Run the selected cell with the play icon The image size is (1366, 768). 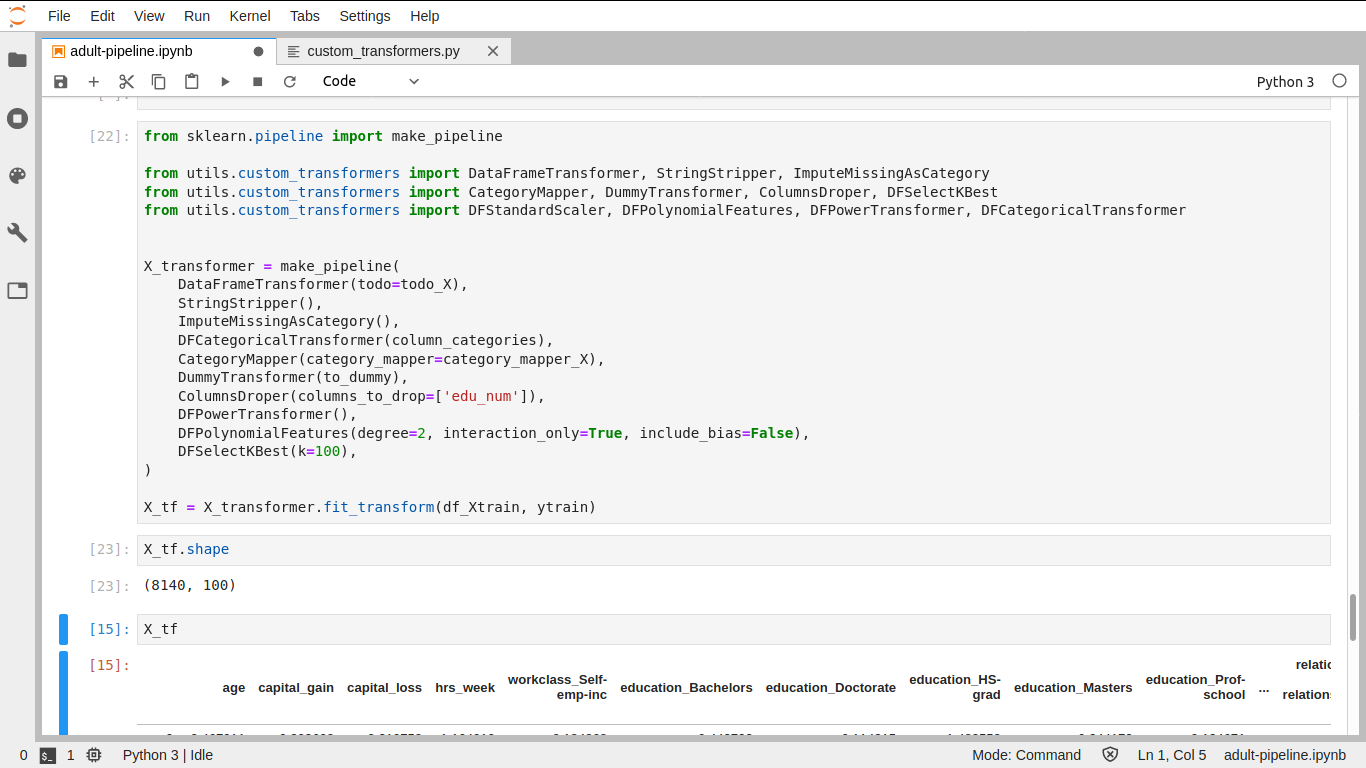pos(225,81)
